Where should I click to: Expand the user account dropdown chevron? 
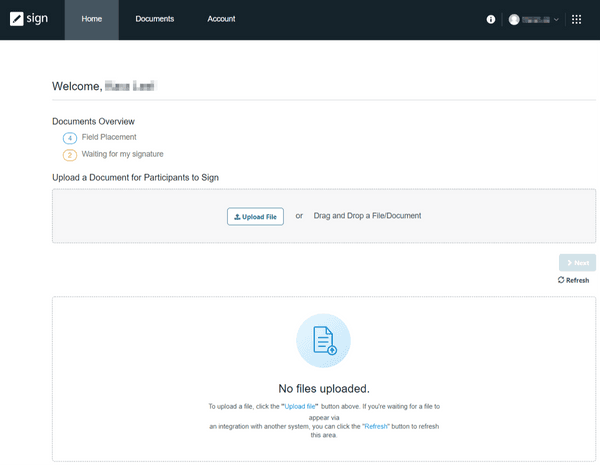556,20
